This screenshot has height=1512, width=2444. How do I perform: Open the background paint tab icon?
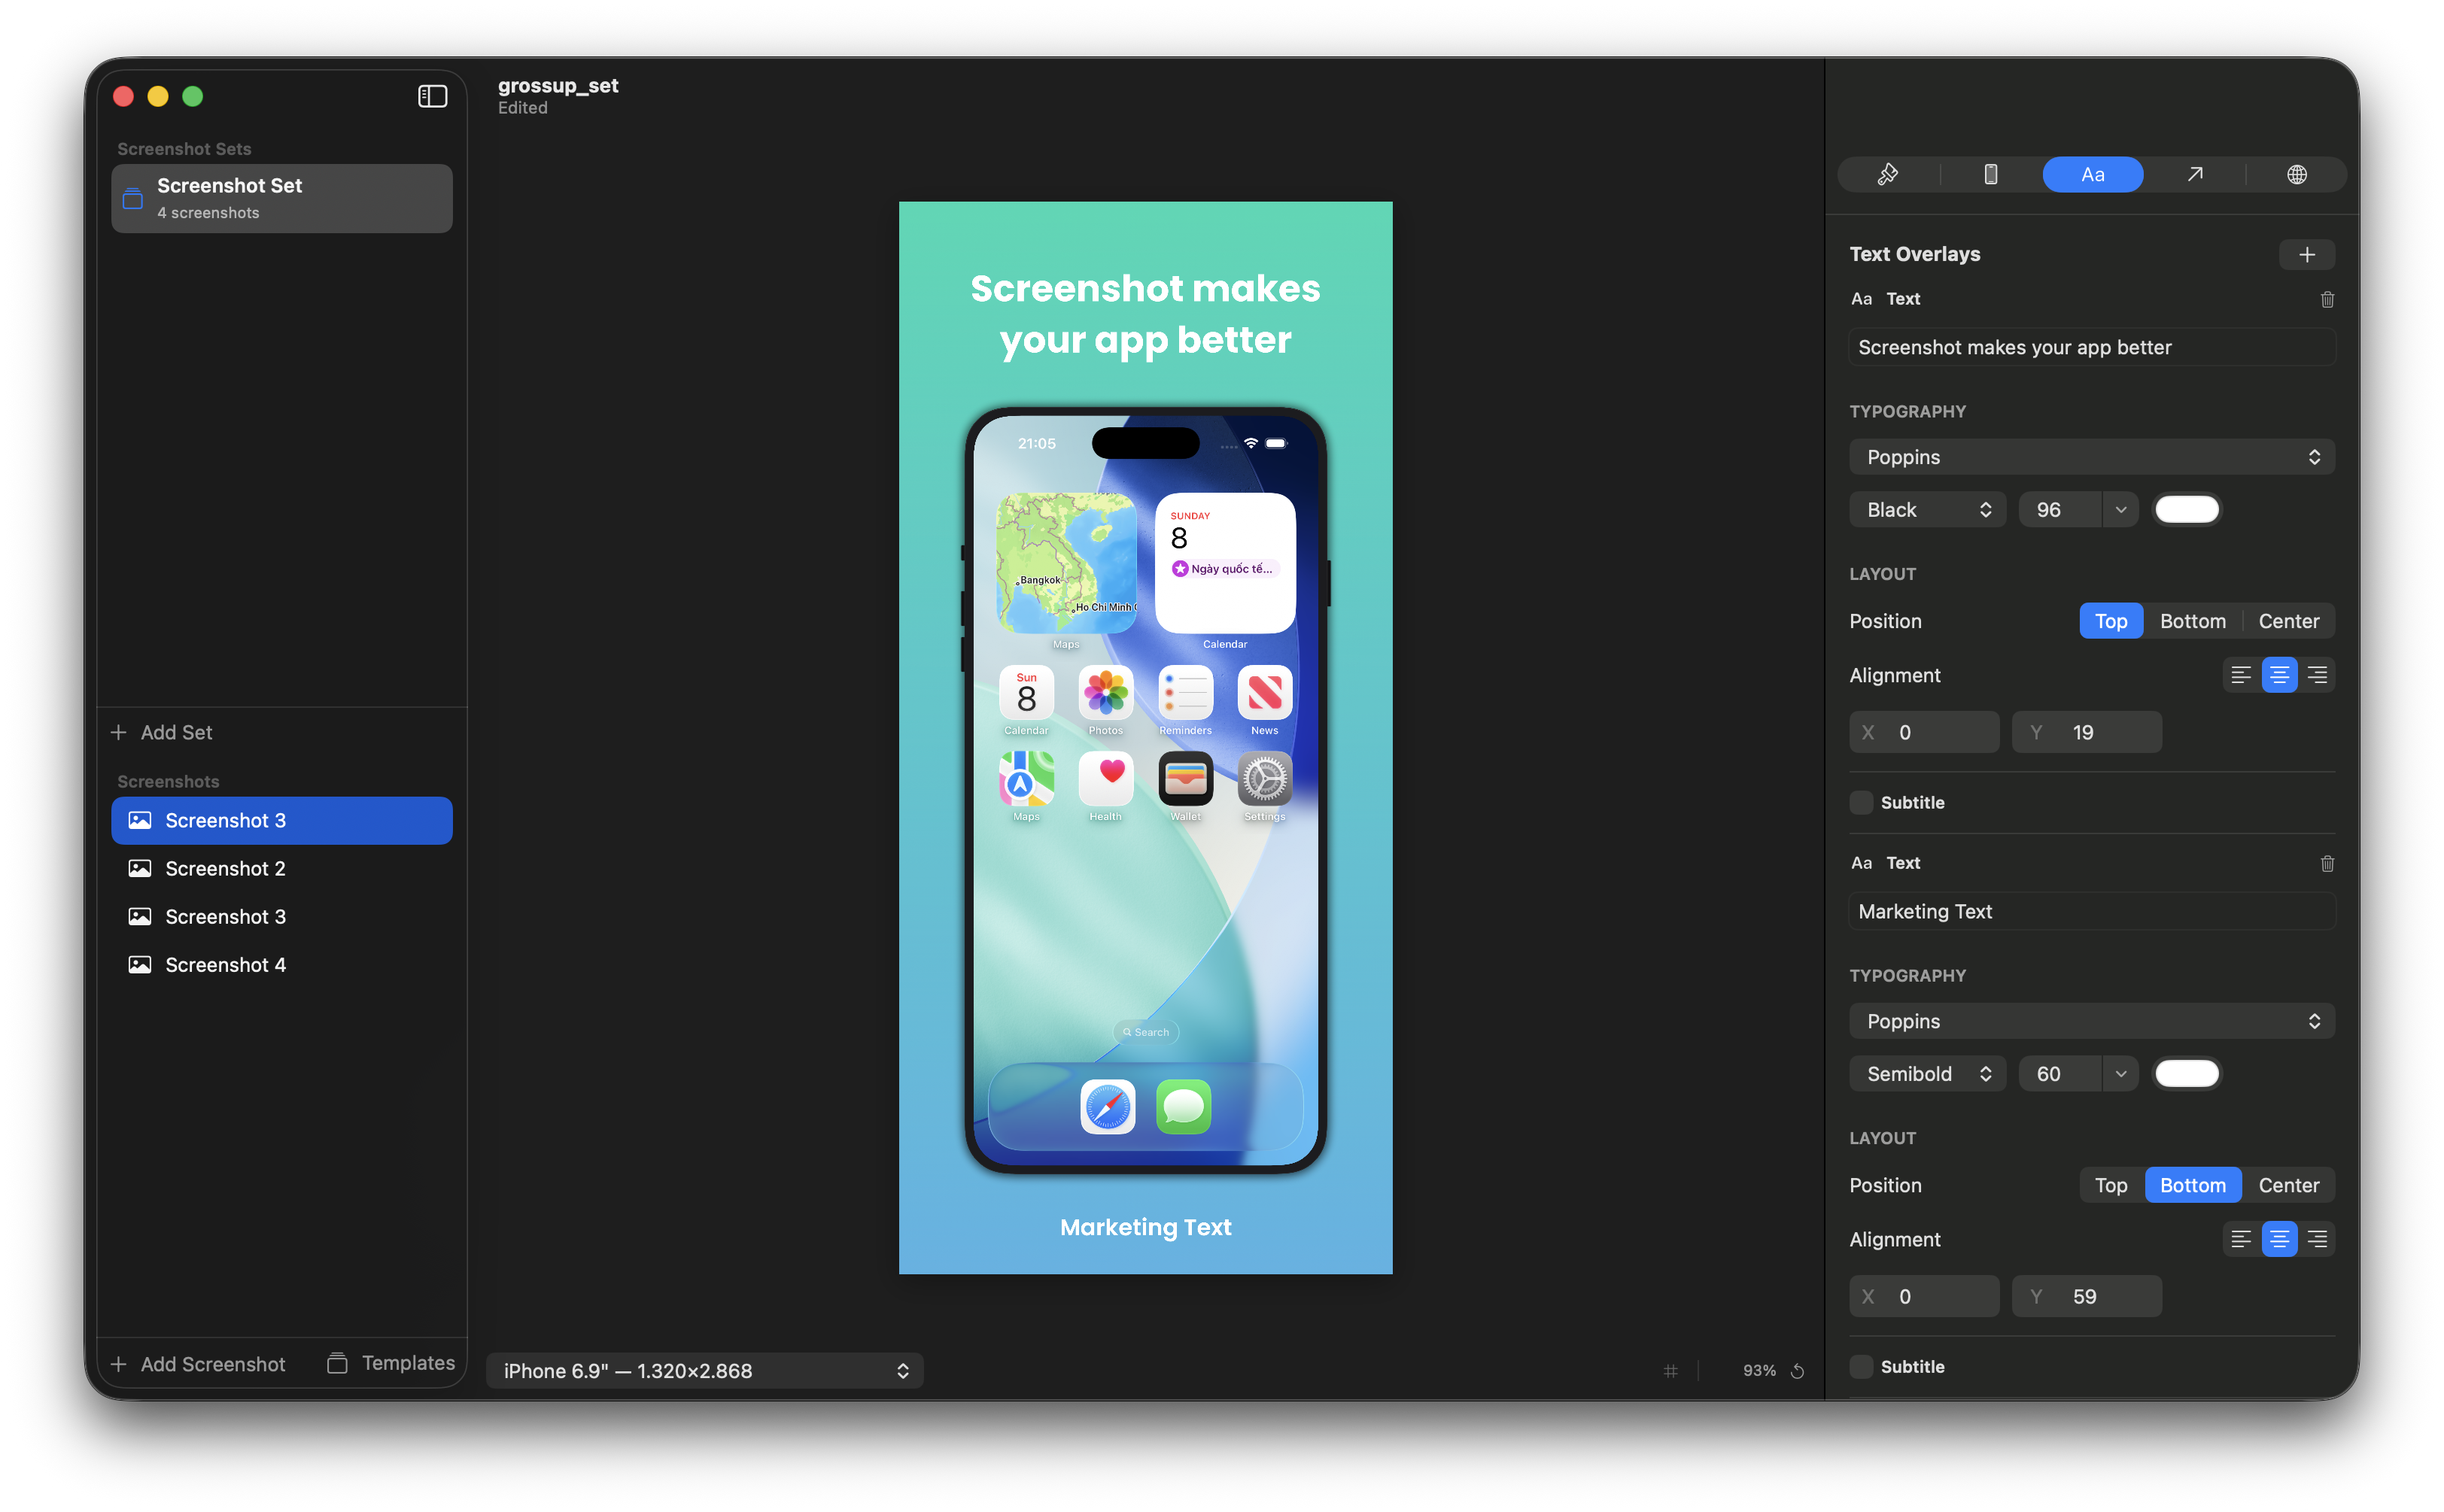coord(1887,175)
